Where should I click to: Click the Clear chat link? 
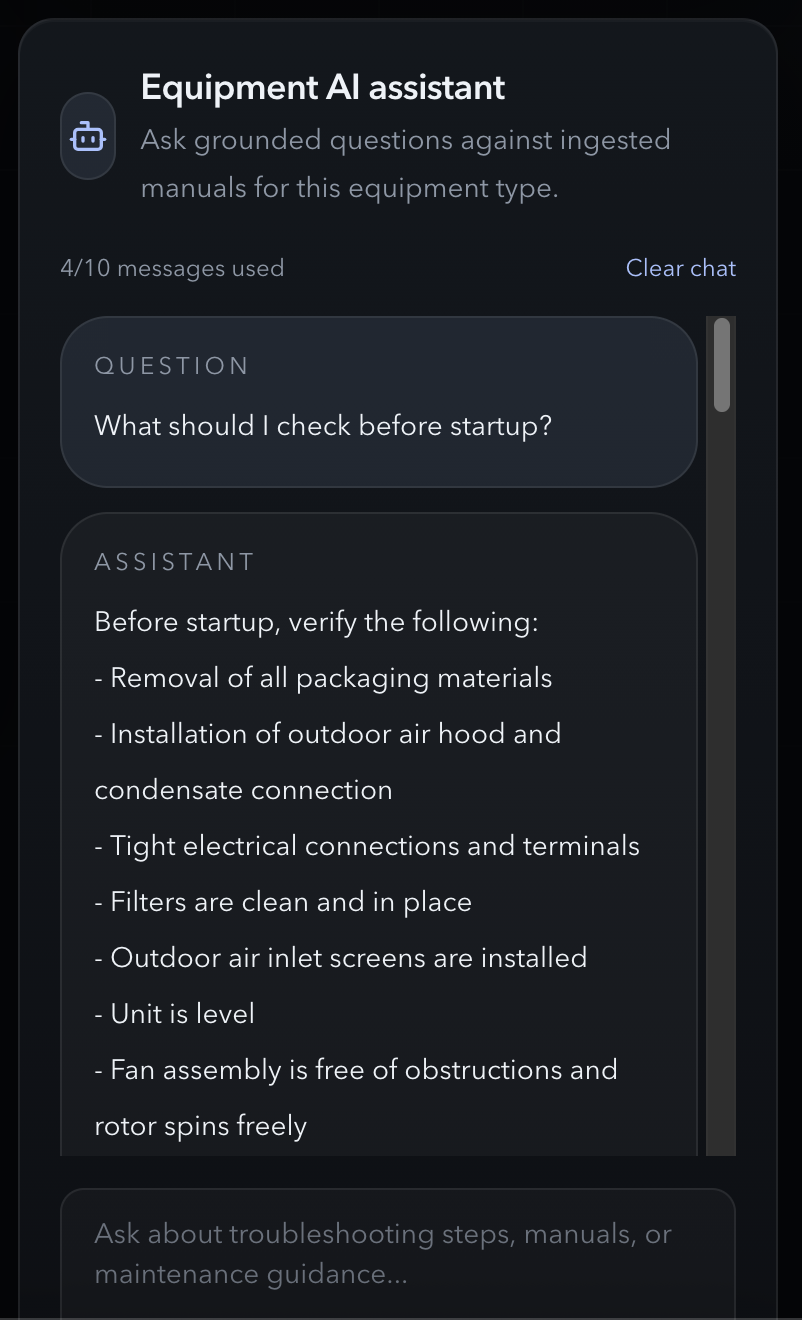tap(680, 268)
